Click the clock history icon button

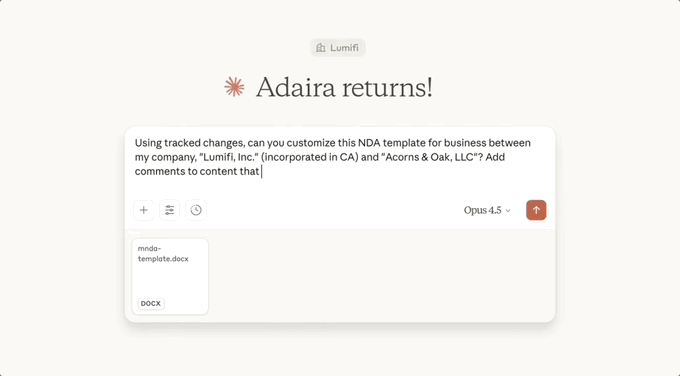196,210
